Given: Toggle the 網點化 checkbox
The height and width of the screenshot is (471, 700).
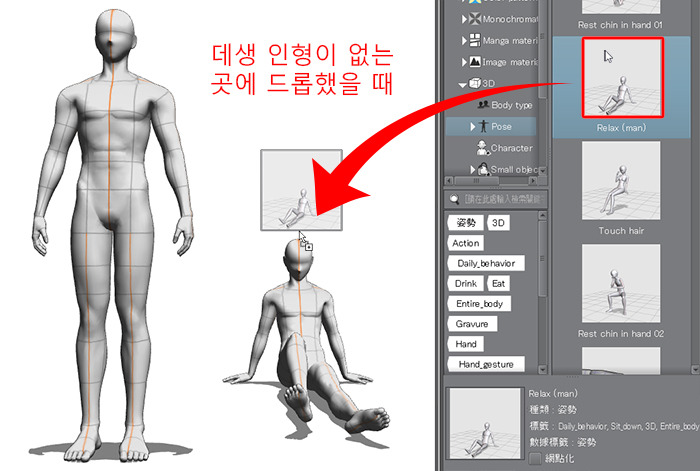Looking at the screenshot, I should coord(535,458).
